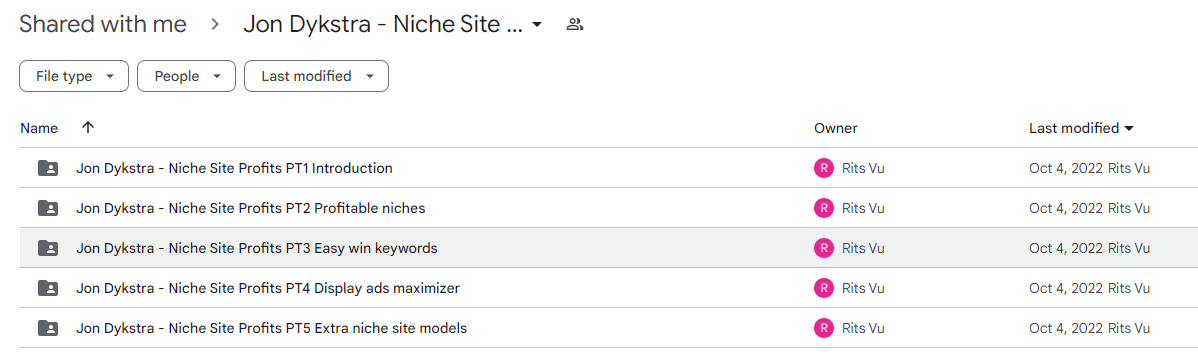Click folder icon beside PT5 Extra niche site models
Screen dimensions: 1198x364
48,328
